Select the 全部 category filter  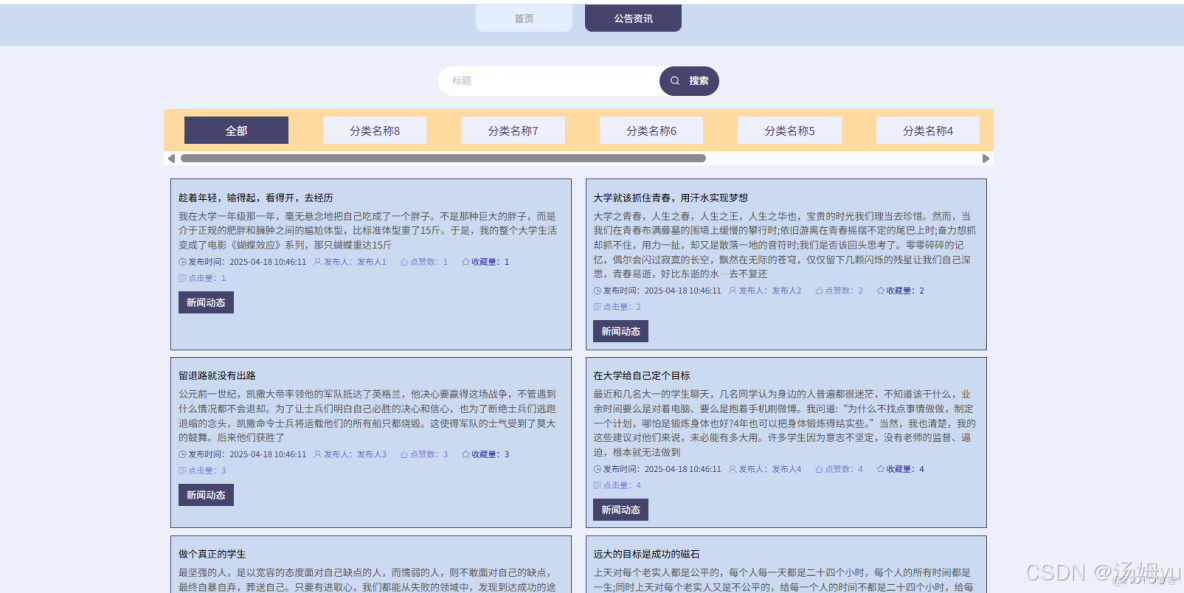click(236, 130)
